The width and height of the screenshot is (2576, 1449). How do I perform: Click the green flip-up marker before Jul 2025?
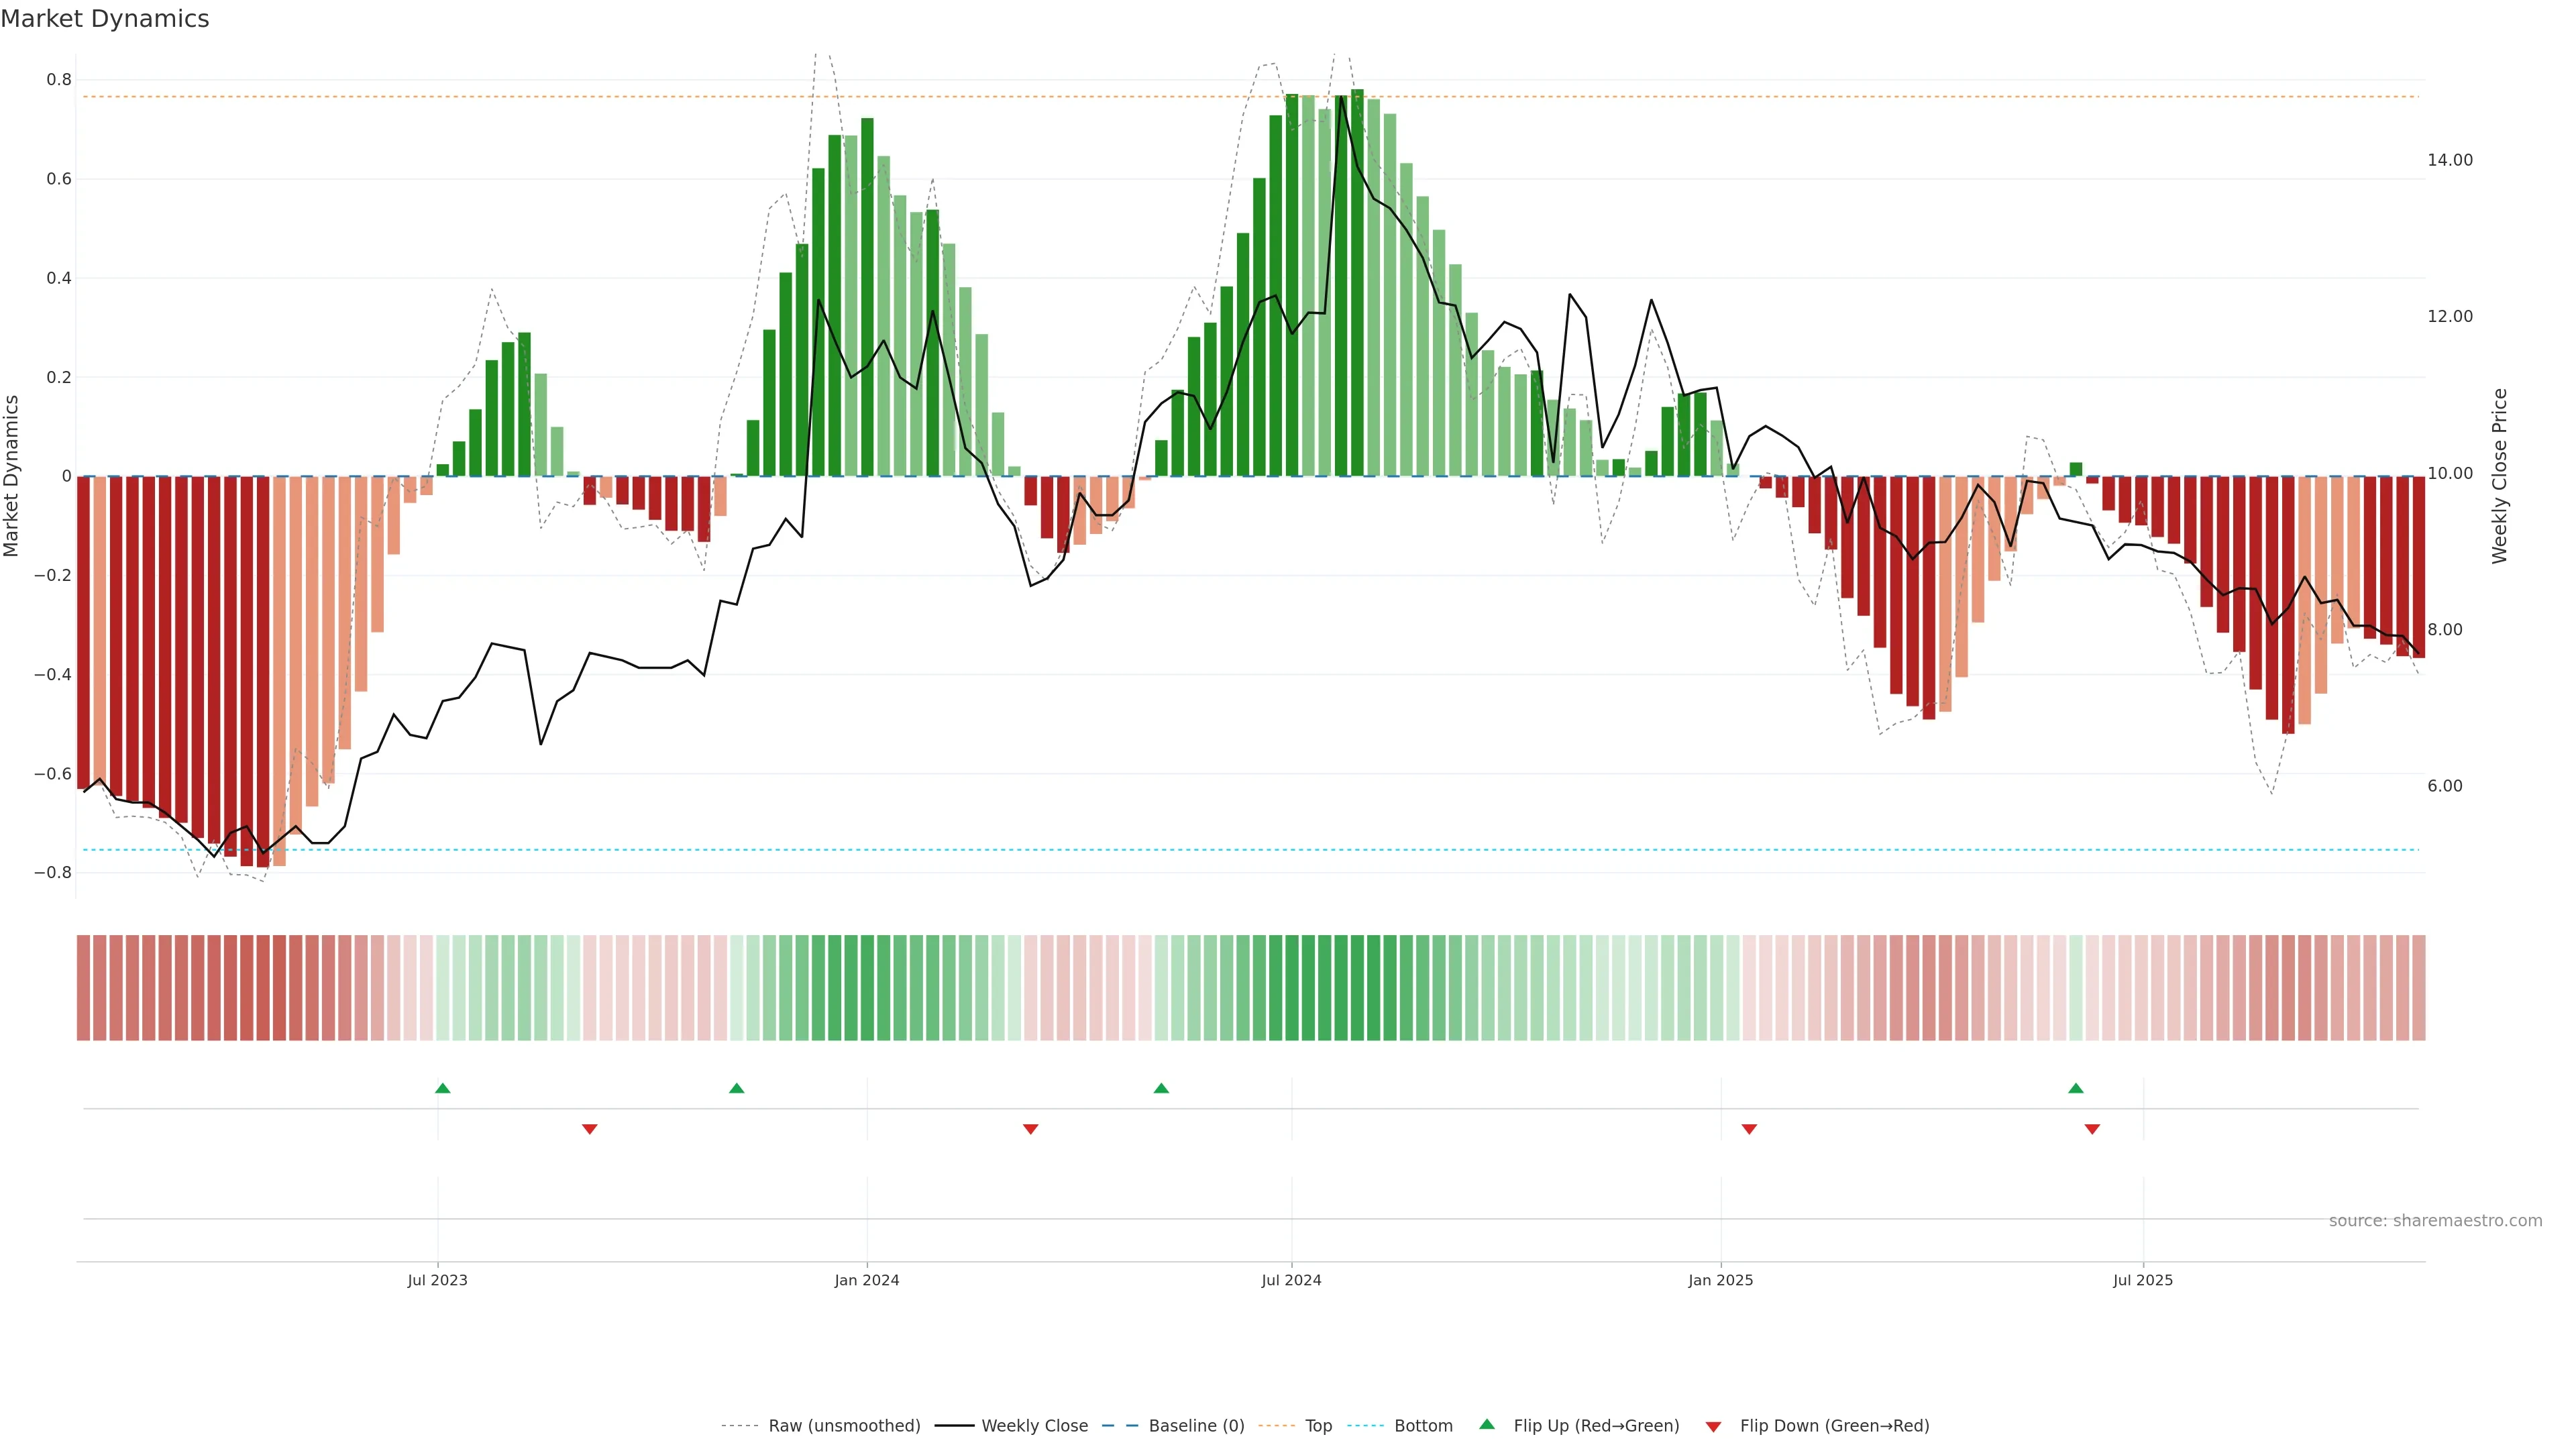click(2076, 1088)
